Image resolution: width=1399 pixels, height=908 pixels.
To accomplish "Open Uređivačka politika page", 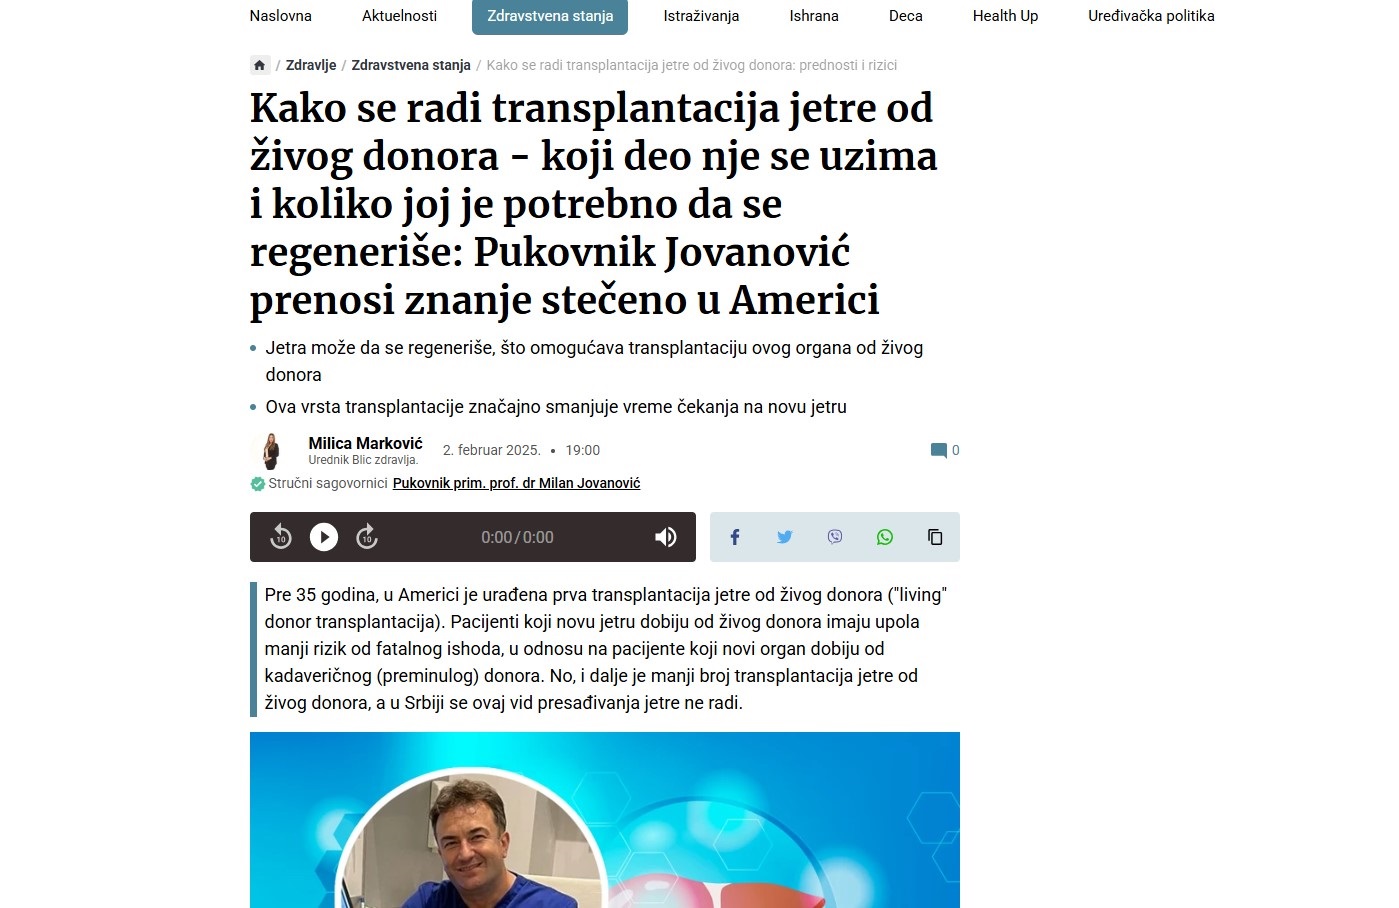I will click(x=1151, y=16).
